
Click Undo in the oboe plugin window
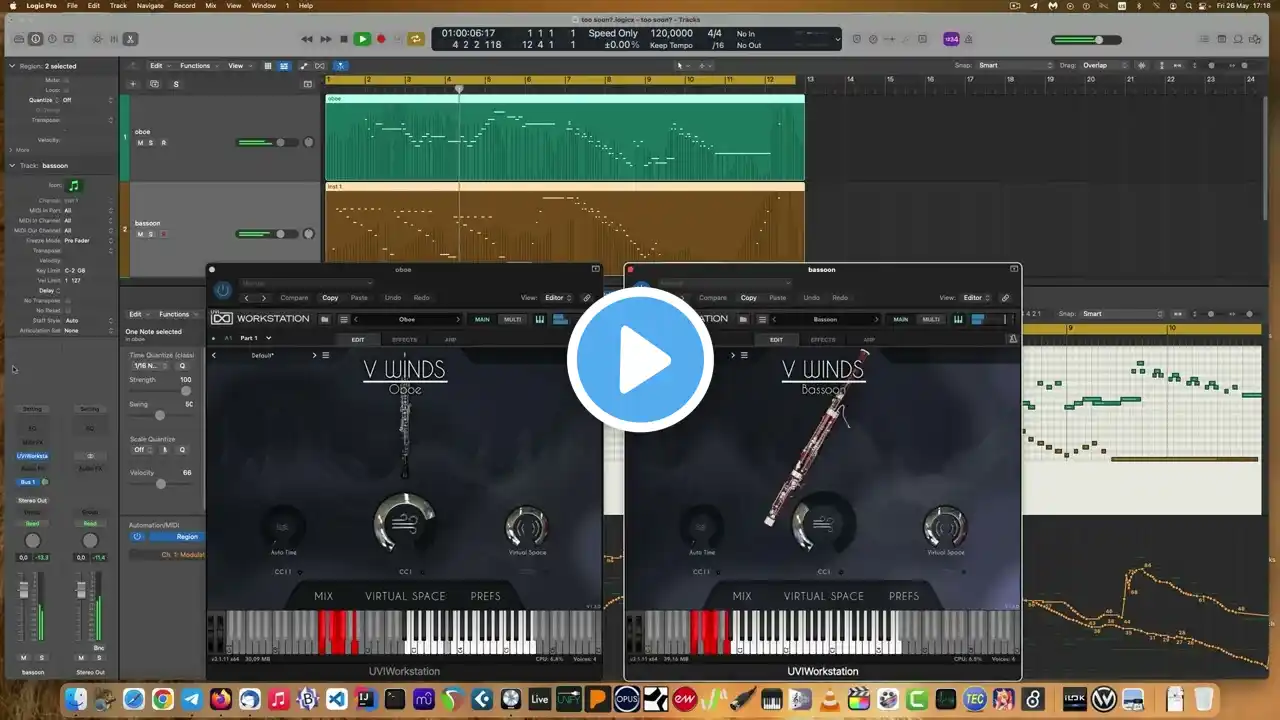[x=393, y=298]
